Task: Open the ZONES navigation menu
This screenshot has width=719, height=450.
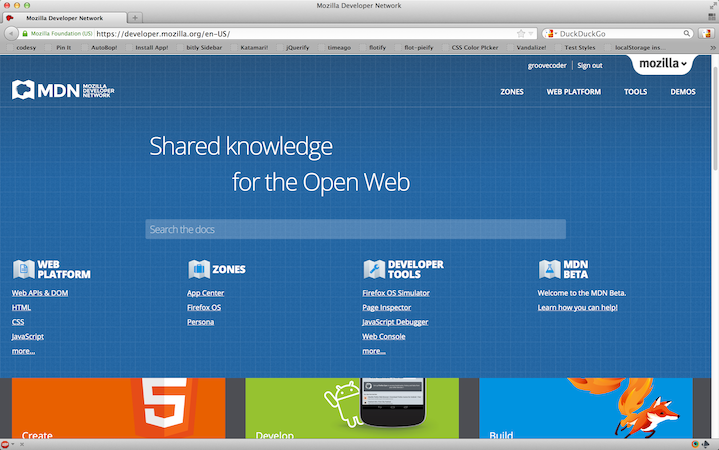Action: tap(512, 92)
